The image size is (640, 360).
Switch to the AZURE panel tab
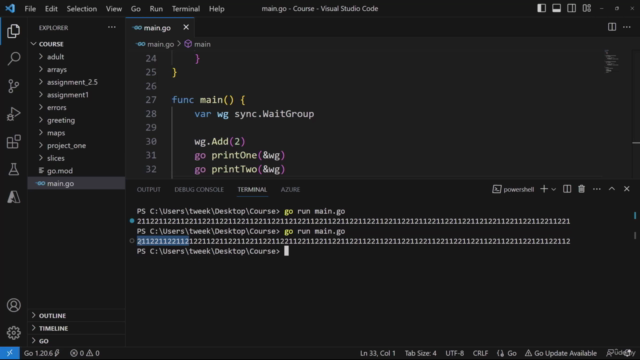coord(290,189)
